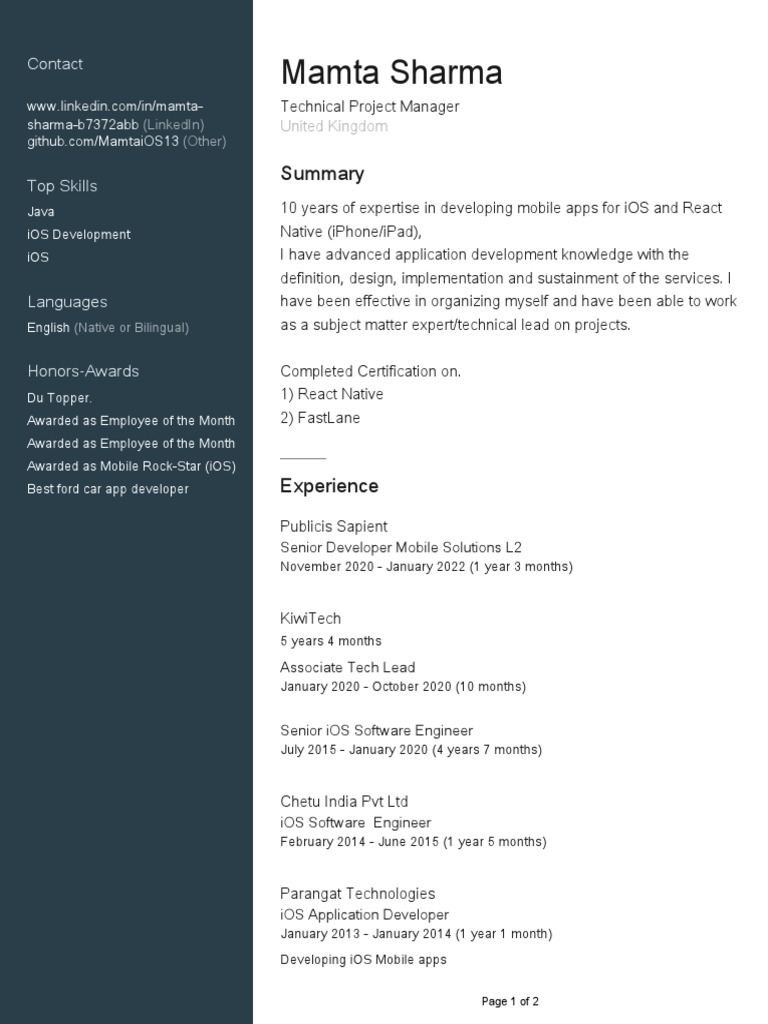This screenshot has height=1024, width=768.
Task: Click the Experience section heading
Action: [x=329, y=486]
